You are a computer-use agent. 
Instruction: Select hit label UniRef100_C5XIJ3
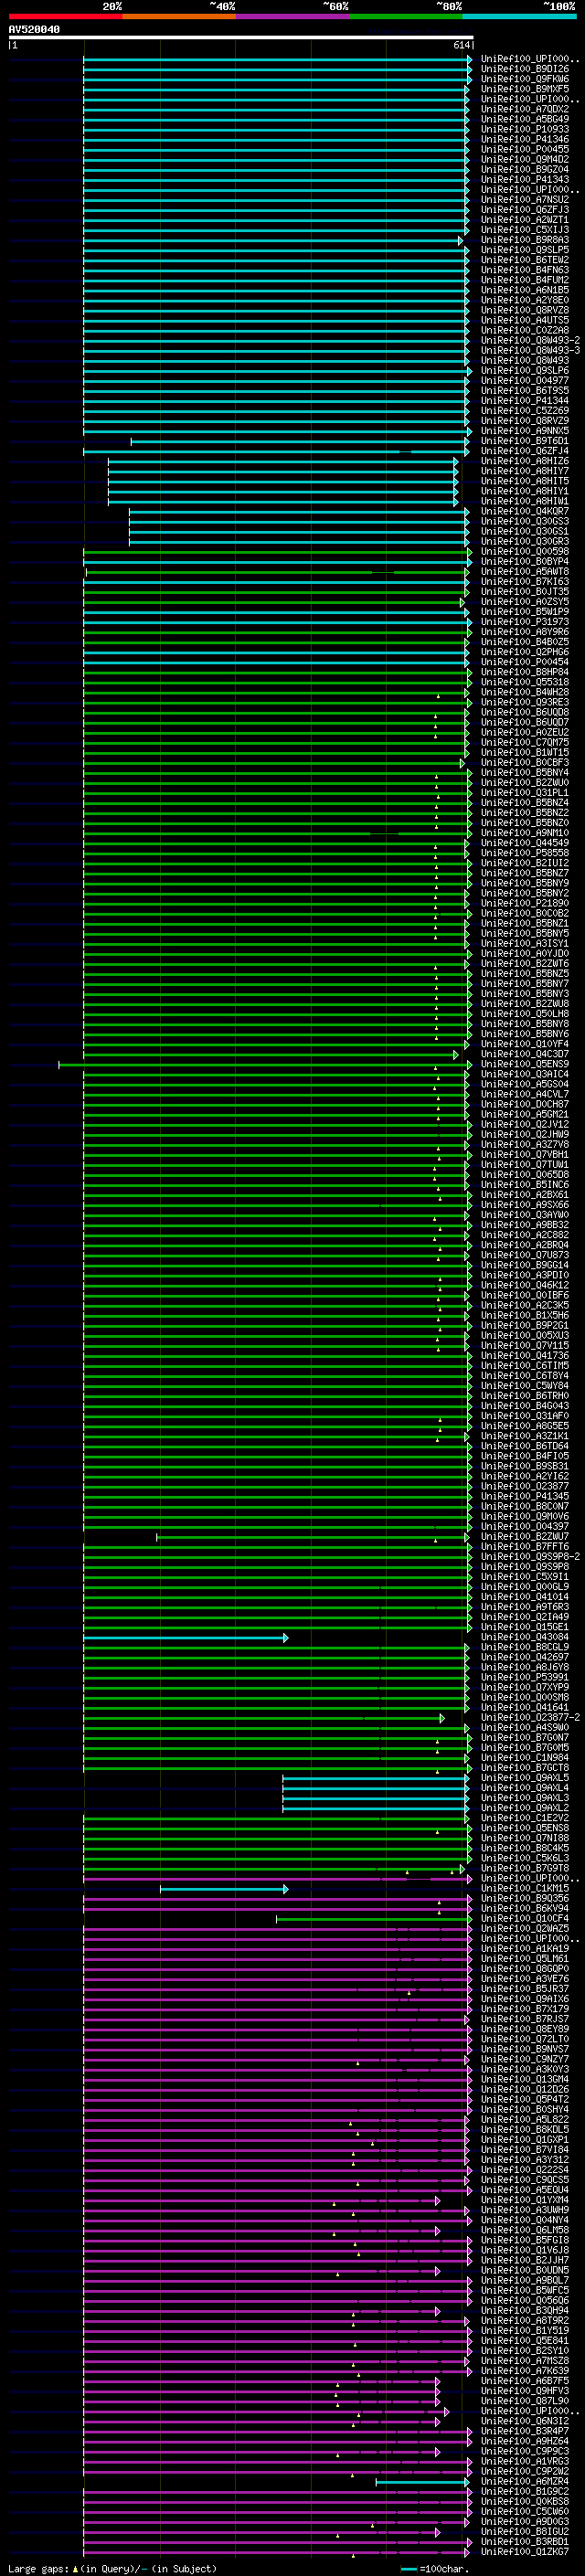point(524,230)
